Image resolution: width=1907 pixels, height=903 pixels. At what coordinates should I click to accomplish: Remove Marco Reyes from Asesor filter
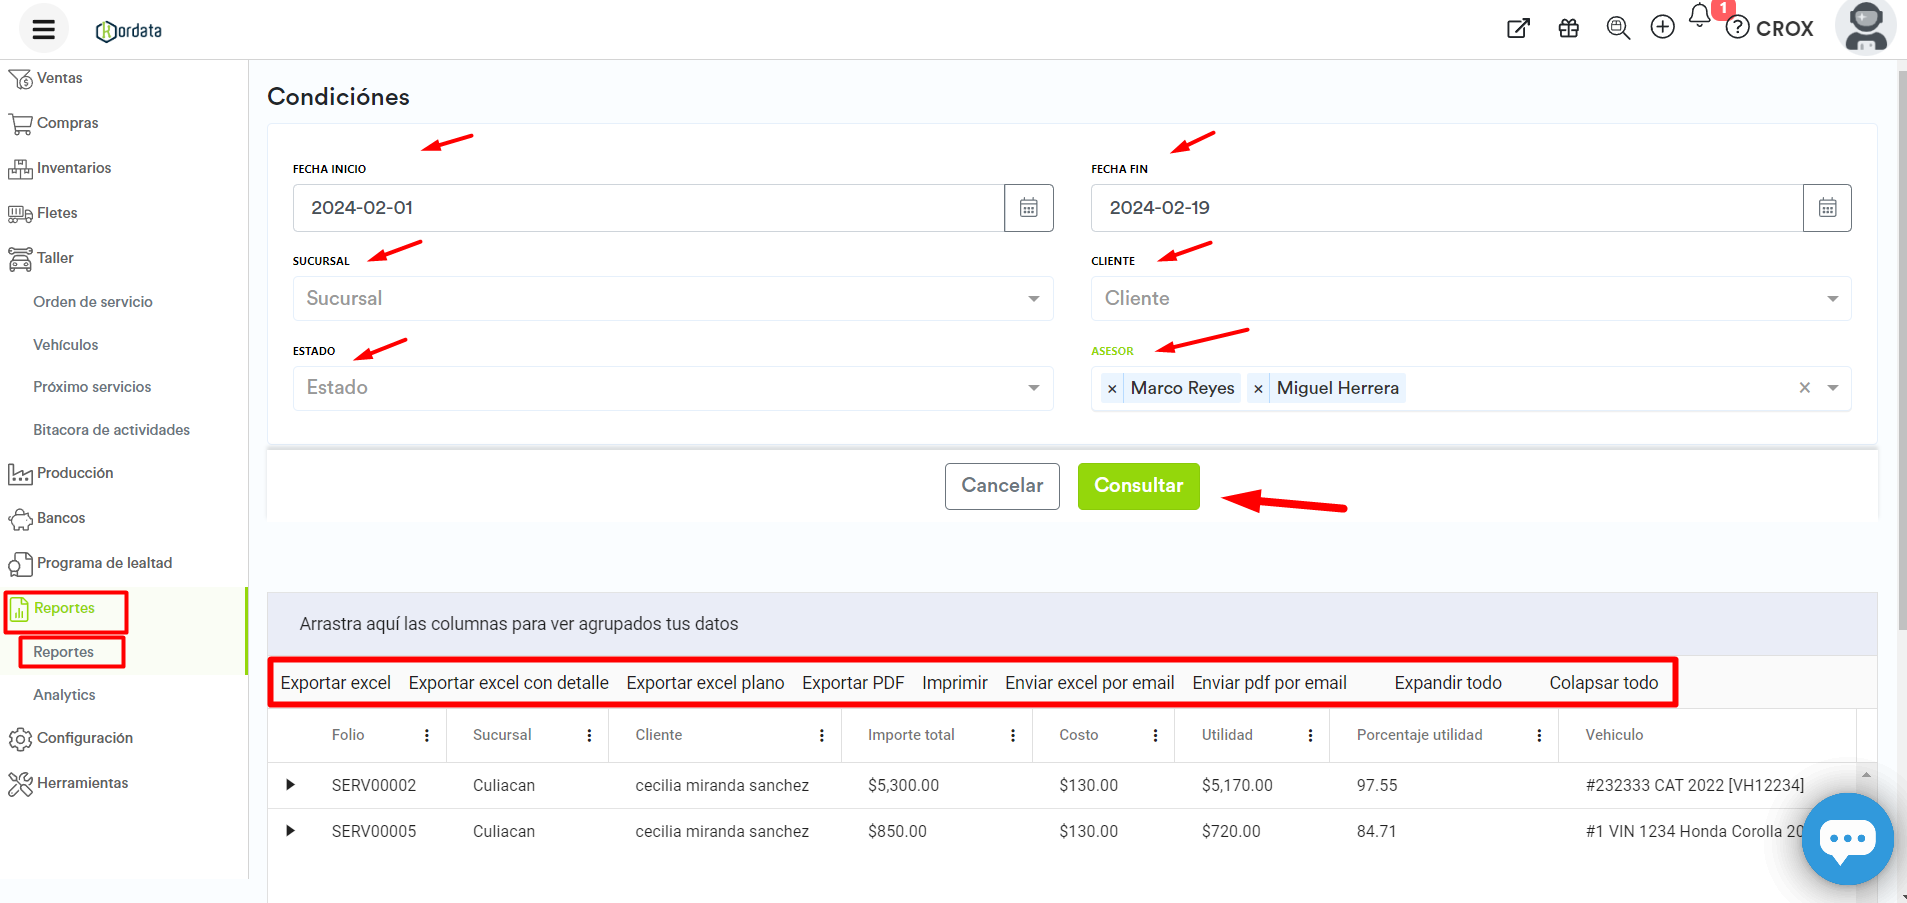[1112, 389]
